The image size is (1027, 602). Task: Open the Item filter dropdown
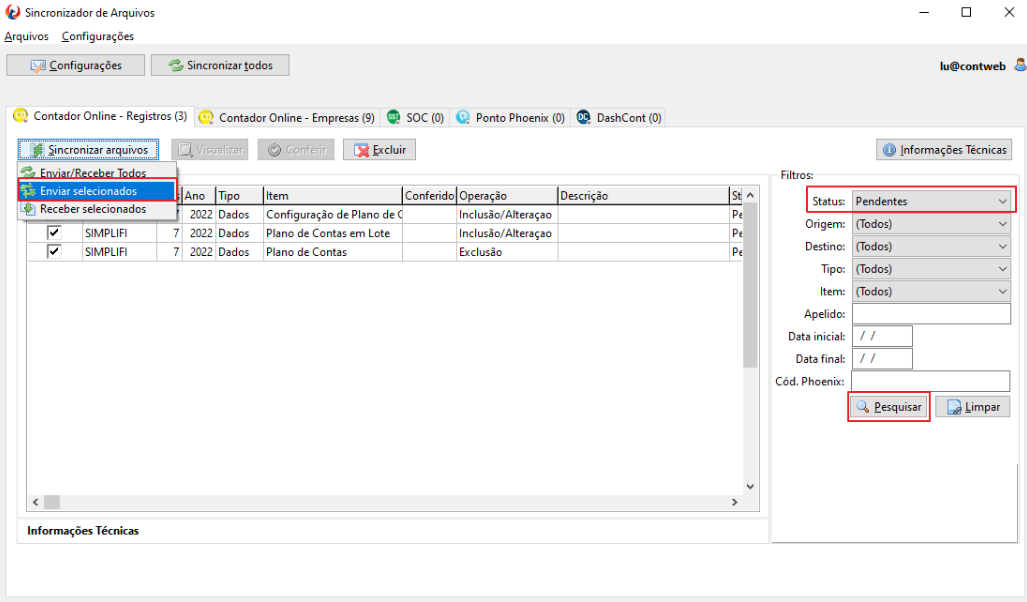[x=931, y=292]
